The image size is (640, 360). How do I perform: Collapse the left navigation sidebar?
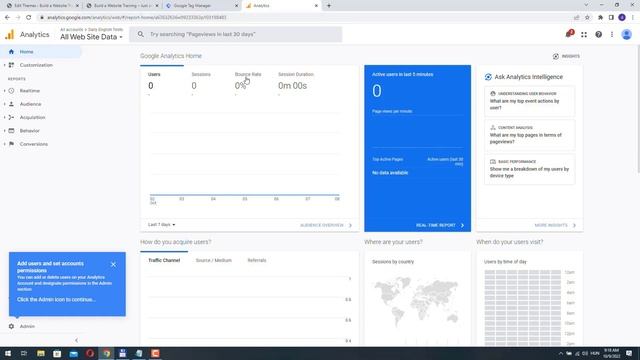point(76,340)
